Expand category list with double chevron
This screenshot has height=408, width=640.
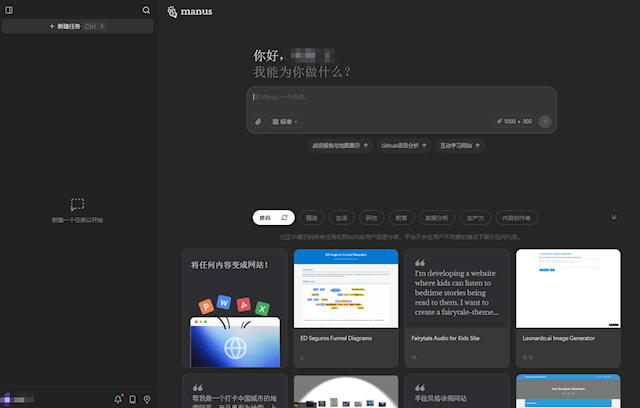pyautogui.click(x=613, y=216)
